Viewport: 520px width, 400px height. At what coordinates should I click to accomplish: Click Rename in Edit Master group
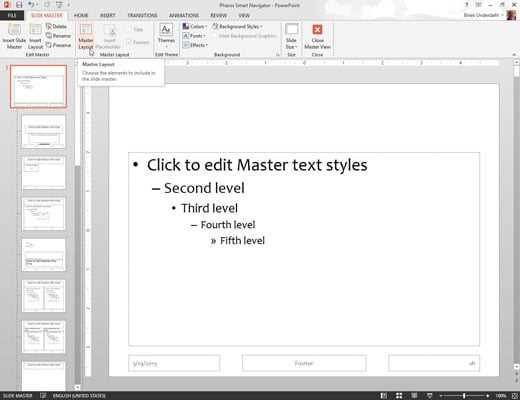click(x=58, y=36)
